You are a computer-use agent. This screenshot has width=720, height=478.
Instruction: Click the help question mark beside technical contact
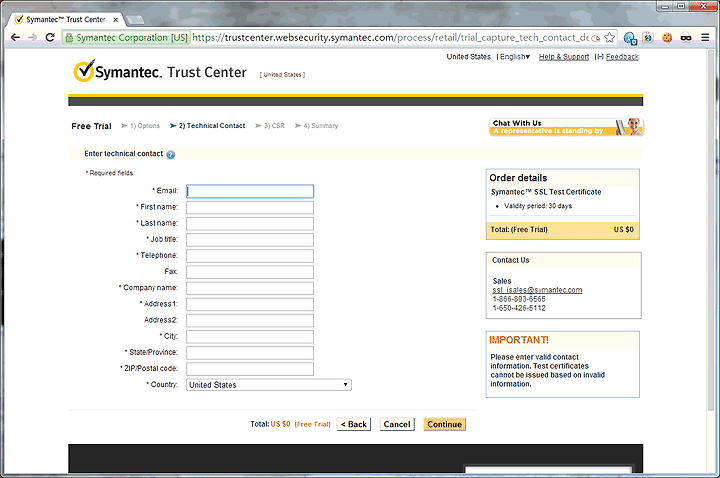pyautogui.click(x=170, y=155)
